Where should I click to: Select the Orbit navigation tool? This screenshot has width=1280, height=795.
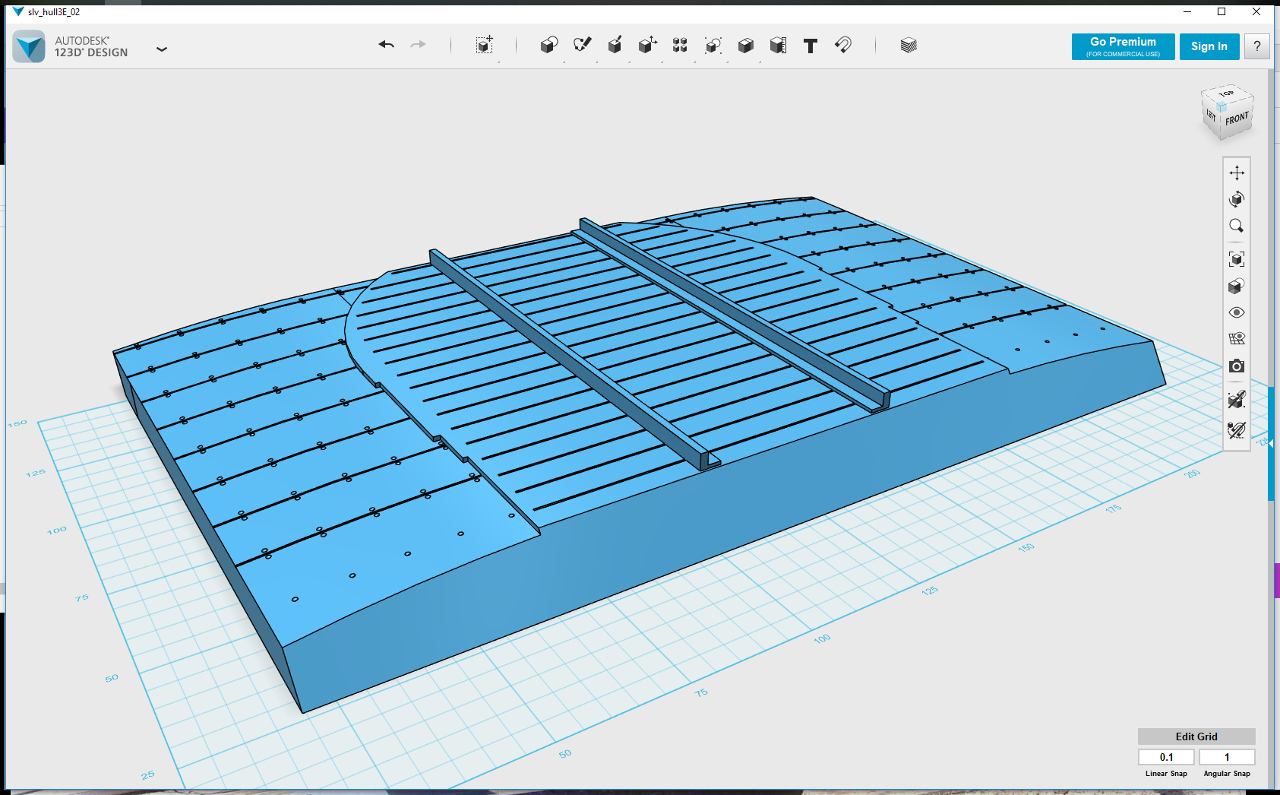coord(1237,199)
